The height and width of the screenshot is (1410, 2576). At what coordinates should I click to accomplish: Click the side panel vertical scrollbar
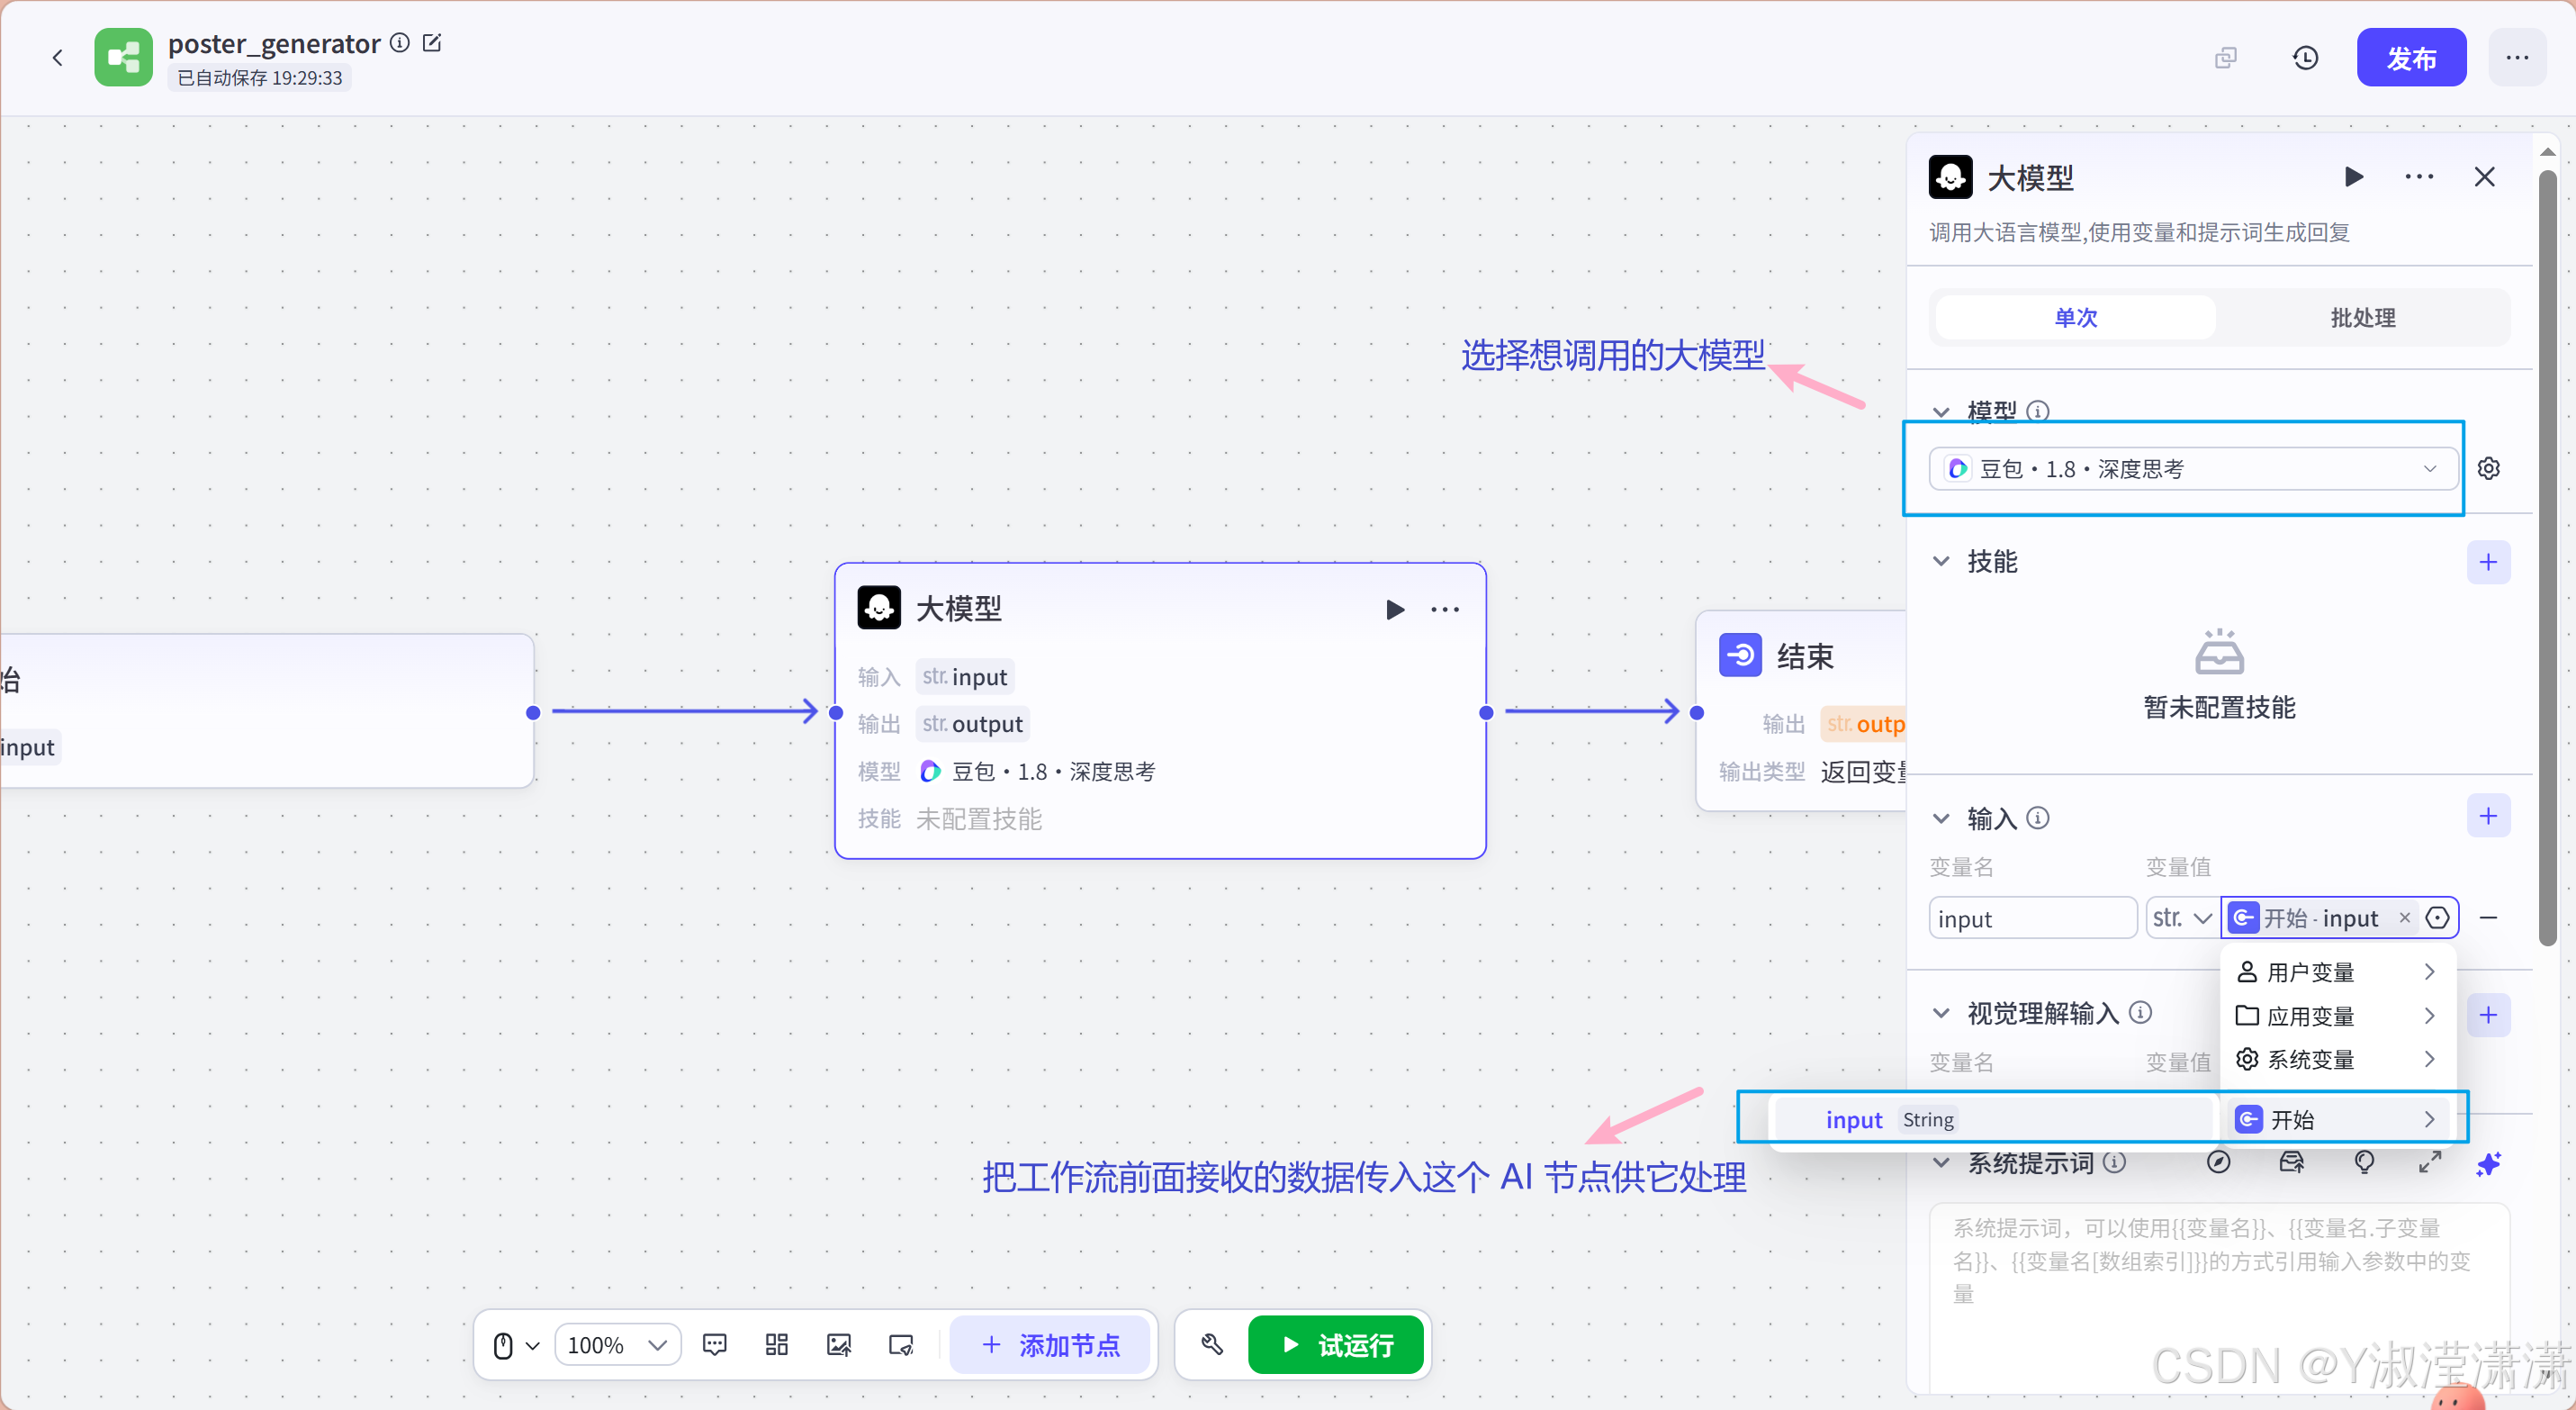[2547, 558]
